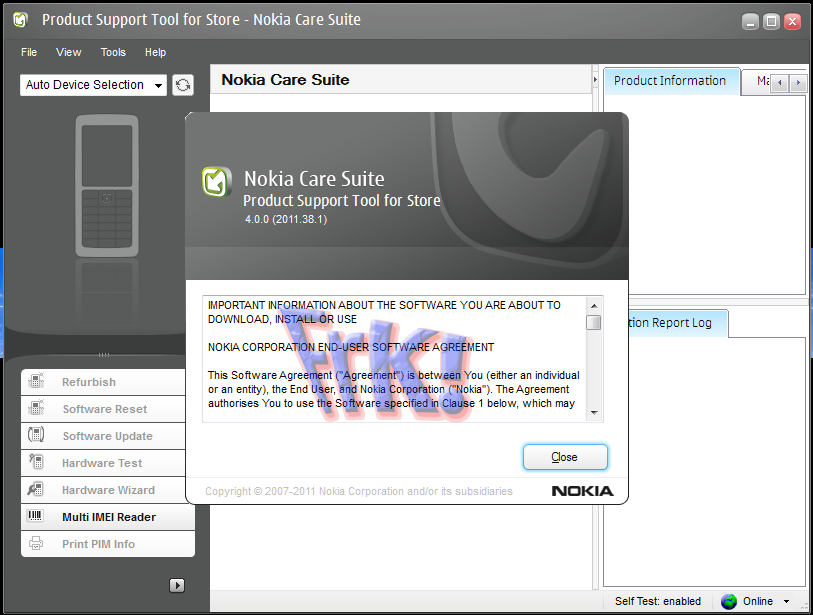Open the Online status dropdown arrow
Screen dimensions: 813x615
point(786,602)
